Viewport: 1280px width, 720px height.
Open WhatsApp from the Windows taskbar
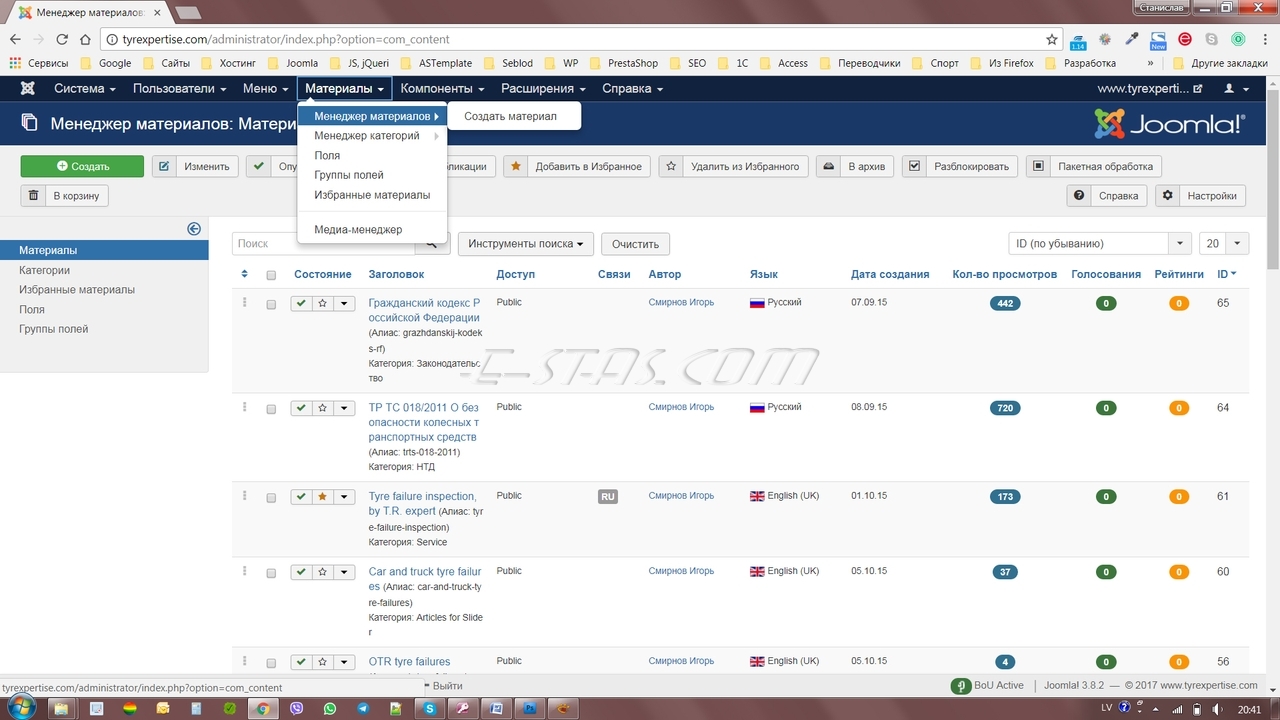pos(330,708)
